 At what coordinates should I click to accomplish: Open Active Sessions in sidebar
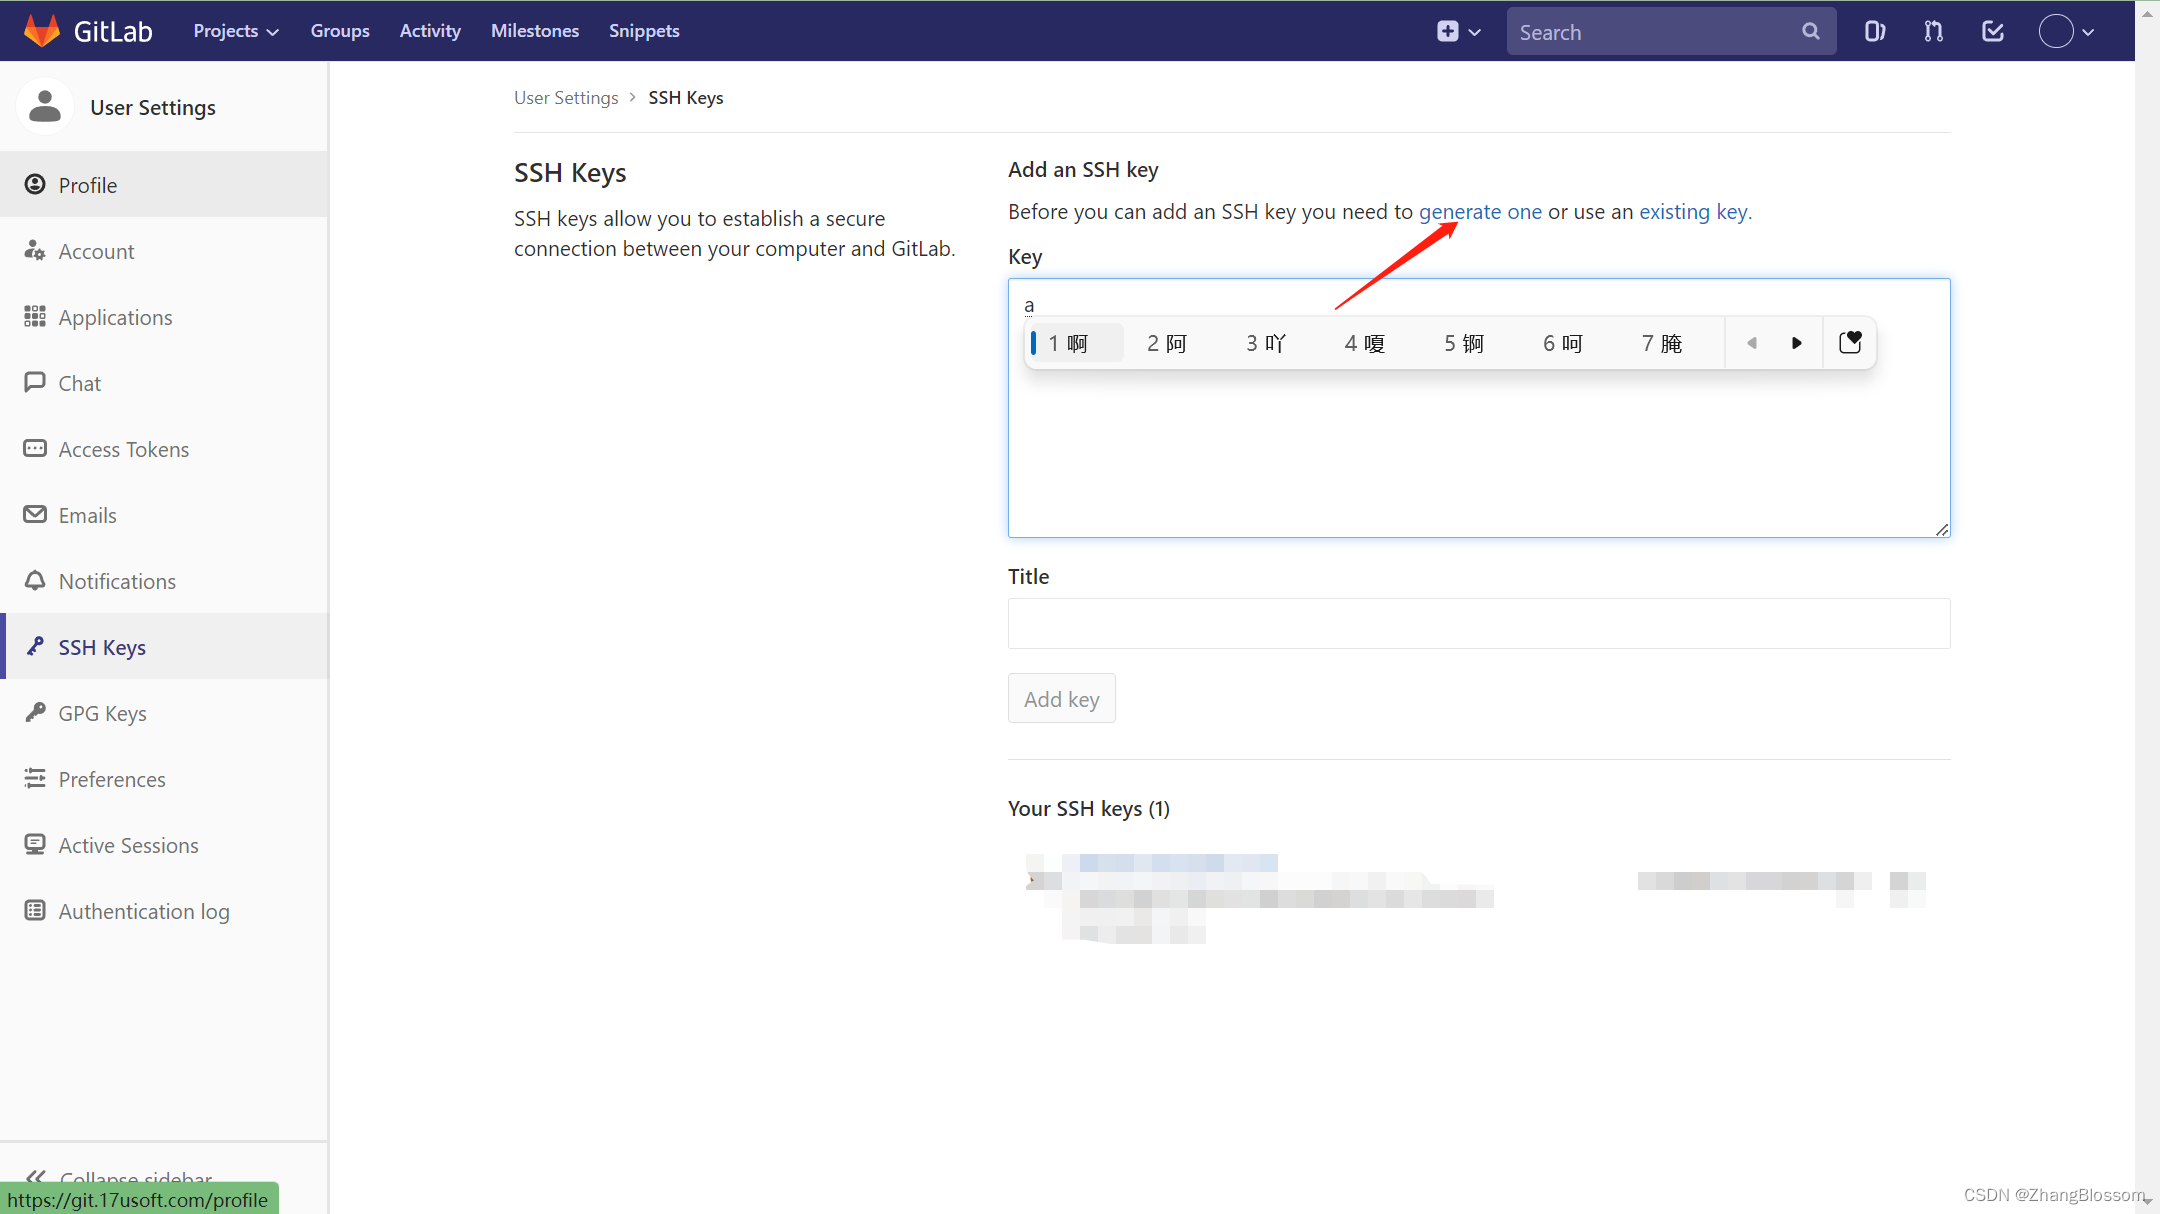click(x=164, y=844)
